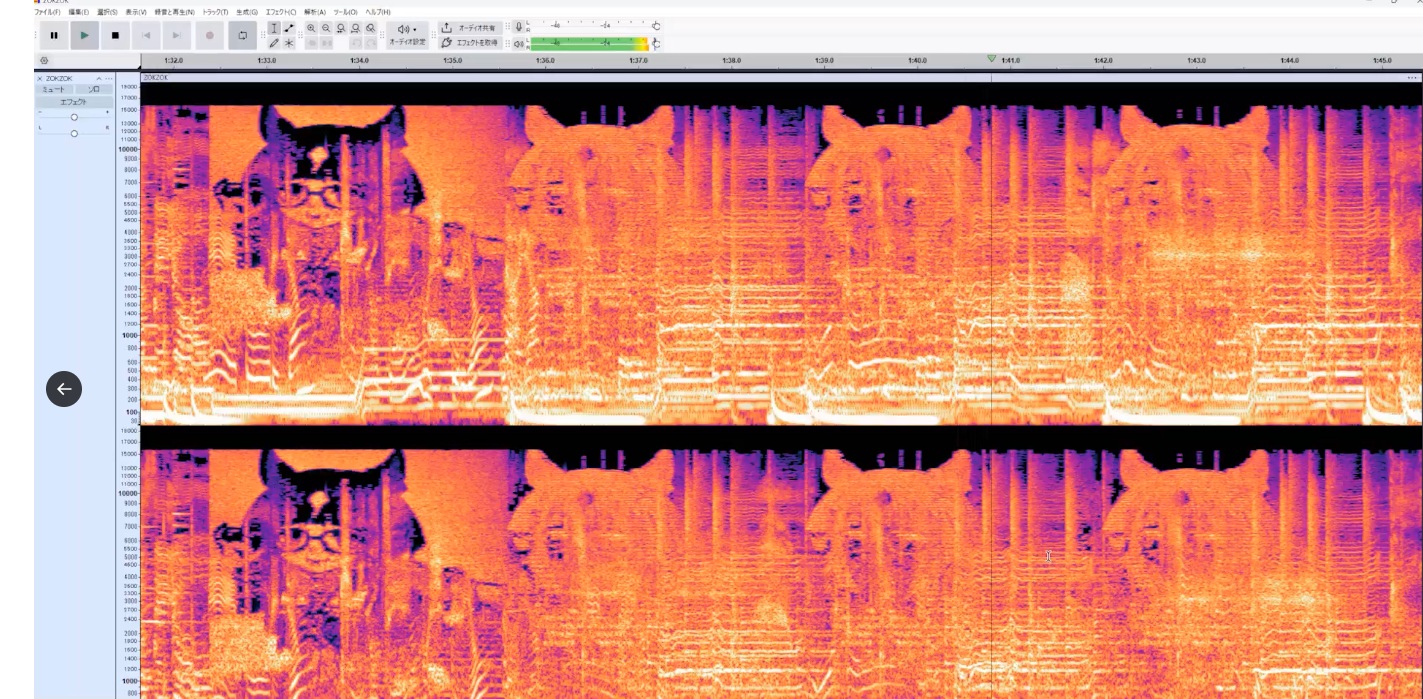This screenshot has height=699, width=1423.
Task: Pause playback with the Pause button
Action: coord(54,36)
